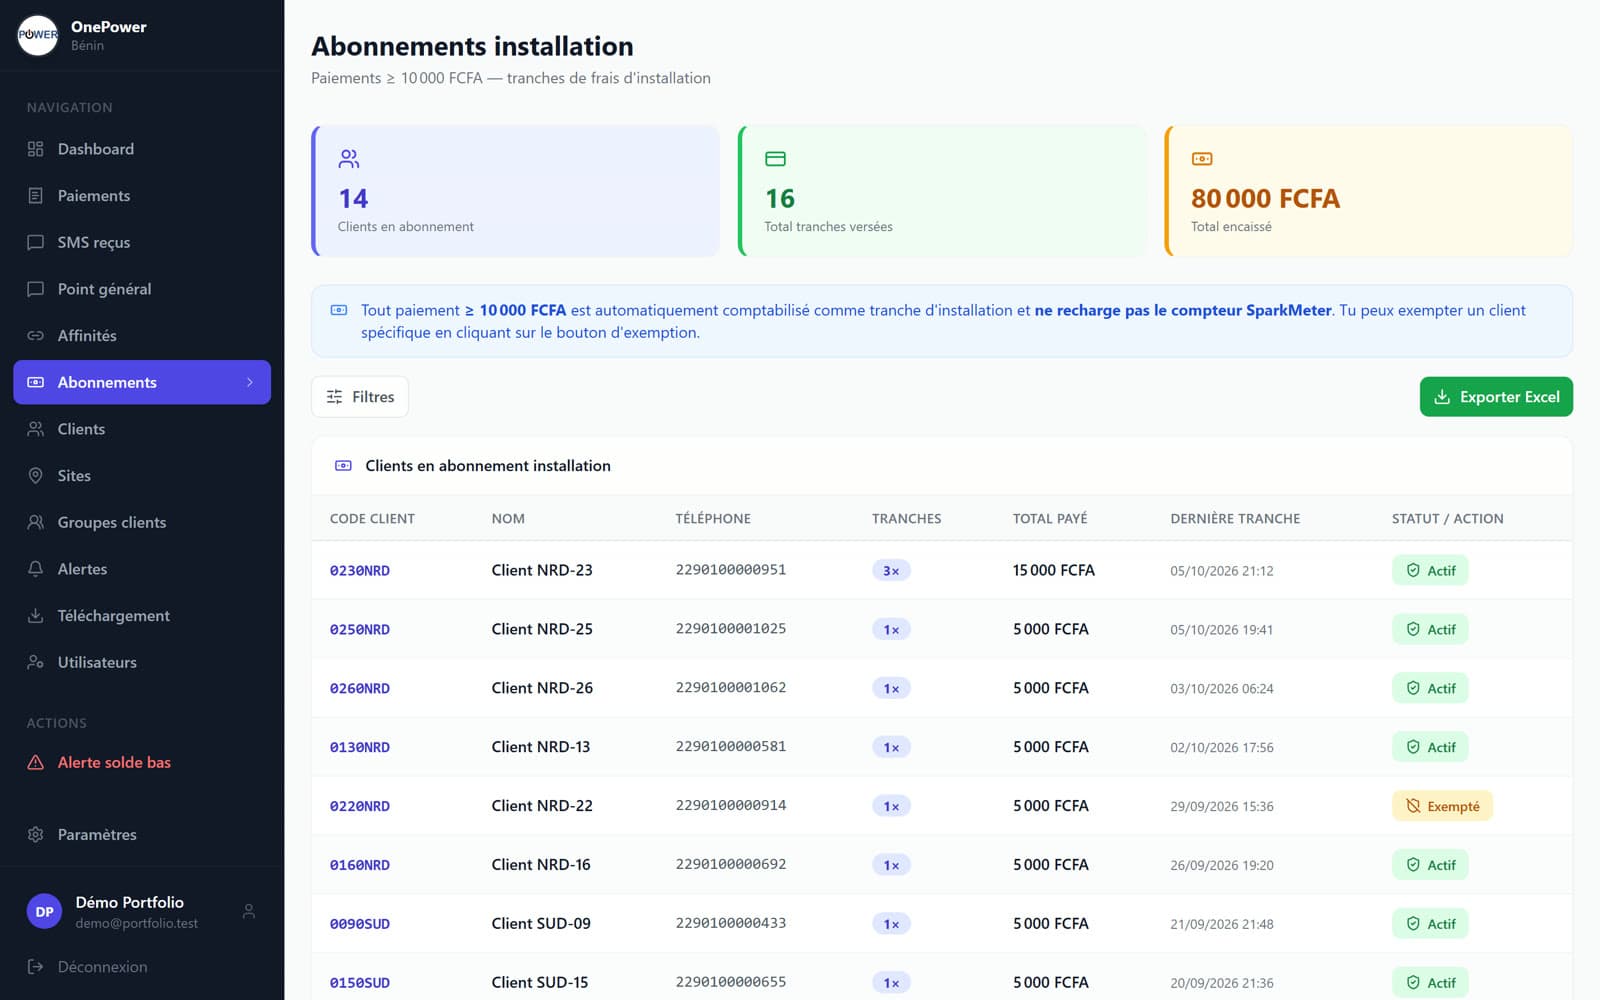Click the Total tranches versées card
1600x1000 pixels.
point(942,191)
